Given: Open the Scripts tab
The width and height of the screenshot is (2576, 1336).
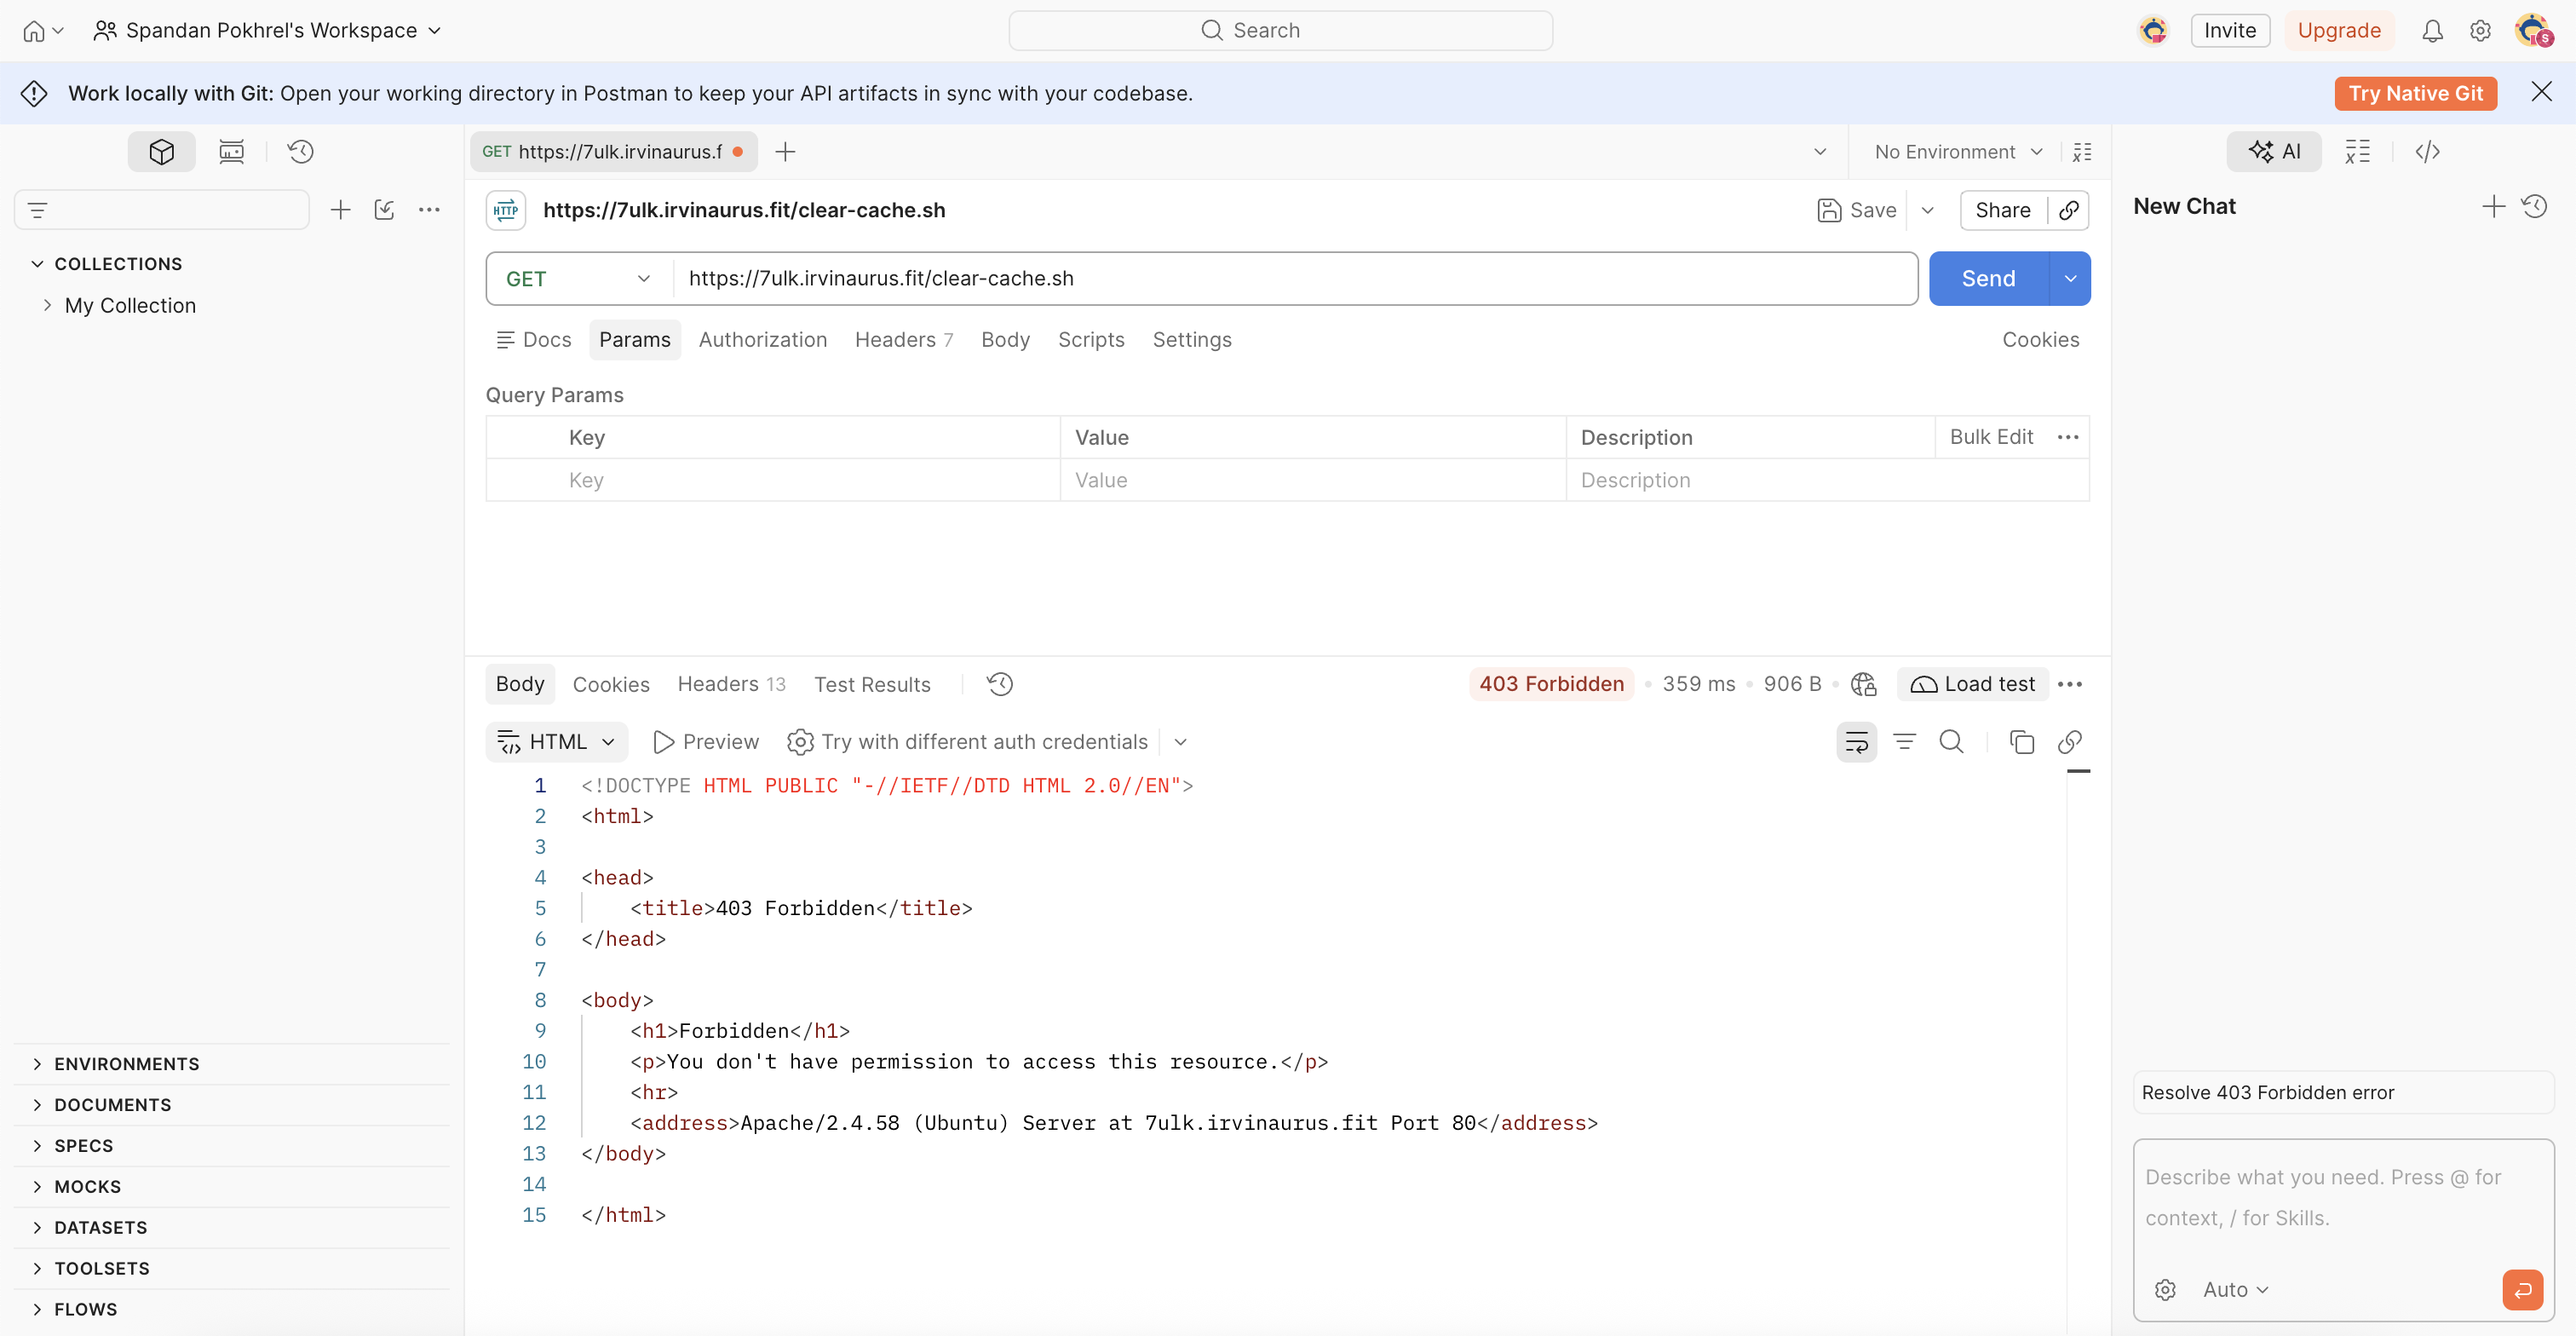Looking at the screenshot, I should [x=1090, y=340].
